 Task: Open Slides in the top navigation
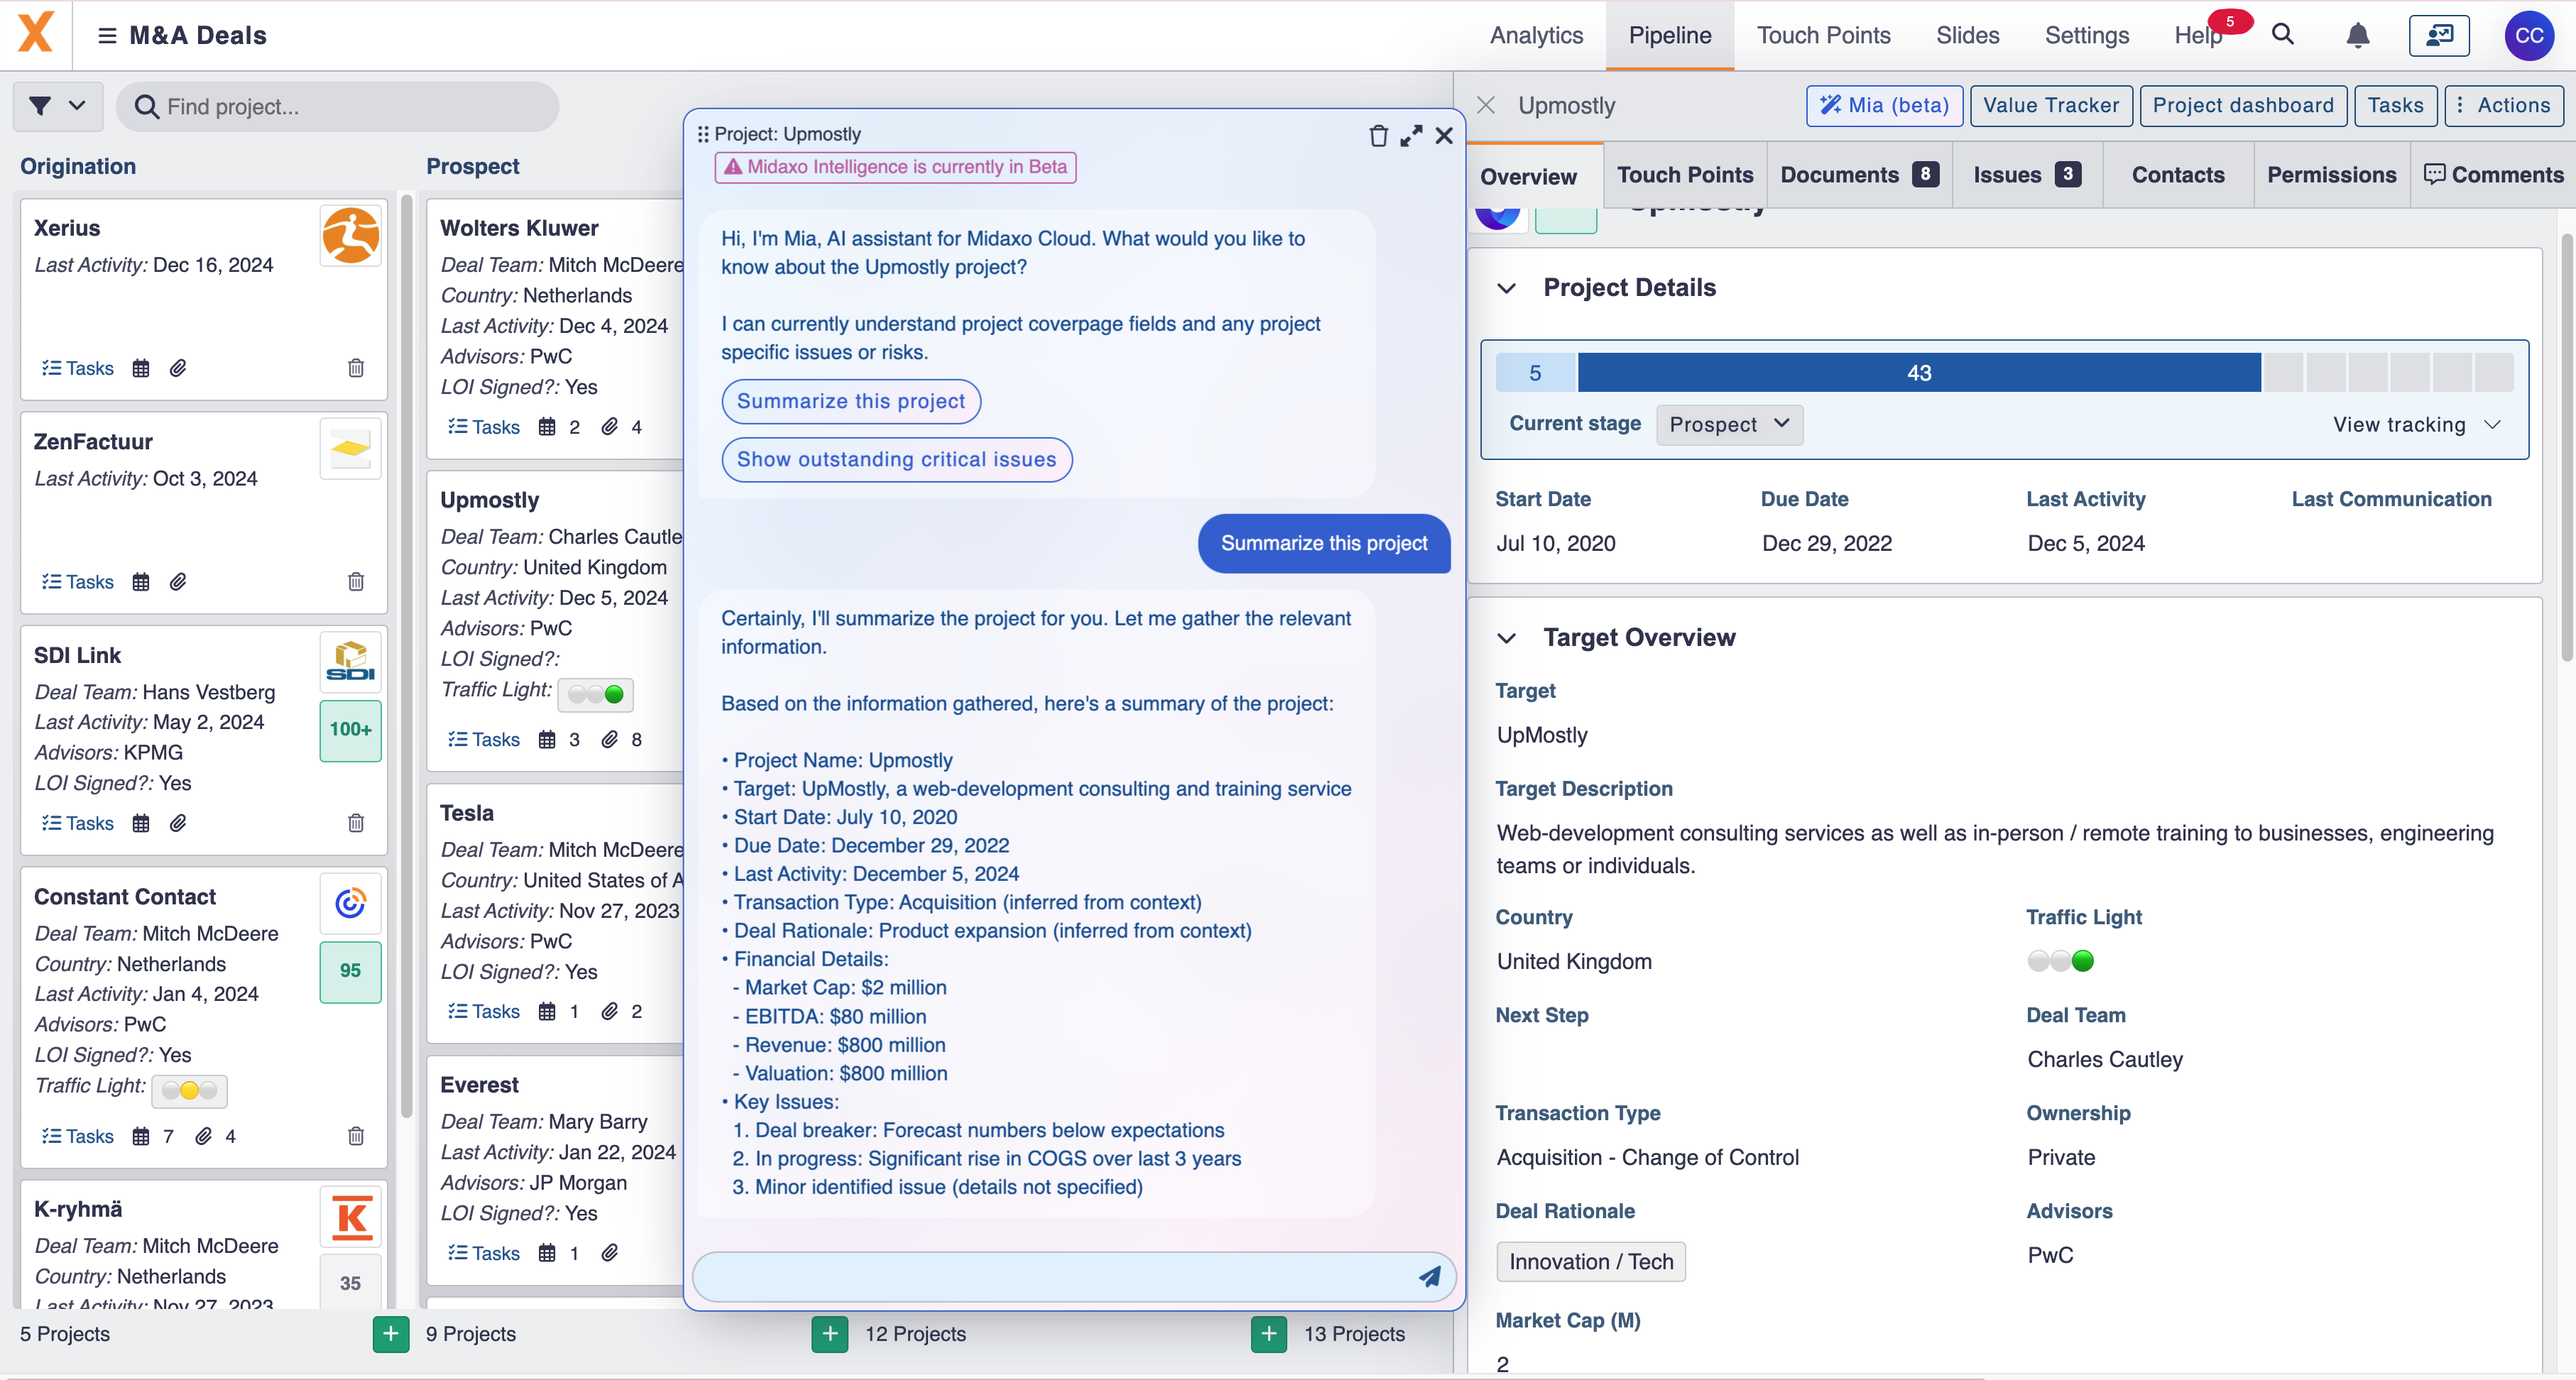tap(1968, 35)
